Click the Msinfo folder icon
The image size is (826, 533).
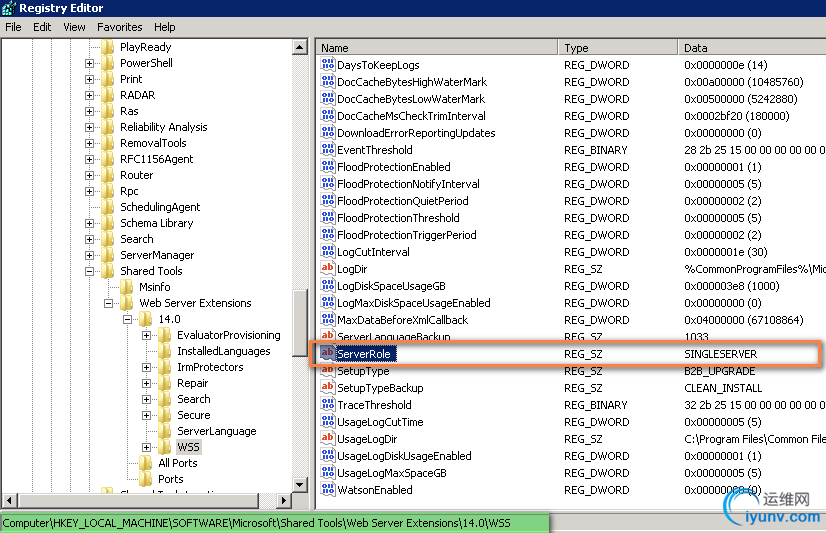point(126,287)
